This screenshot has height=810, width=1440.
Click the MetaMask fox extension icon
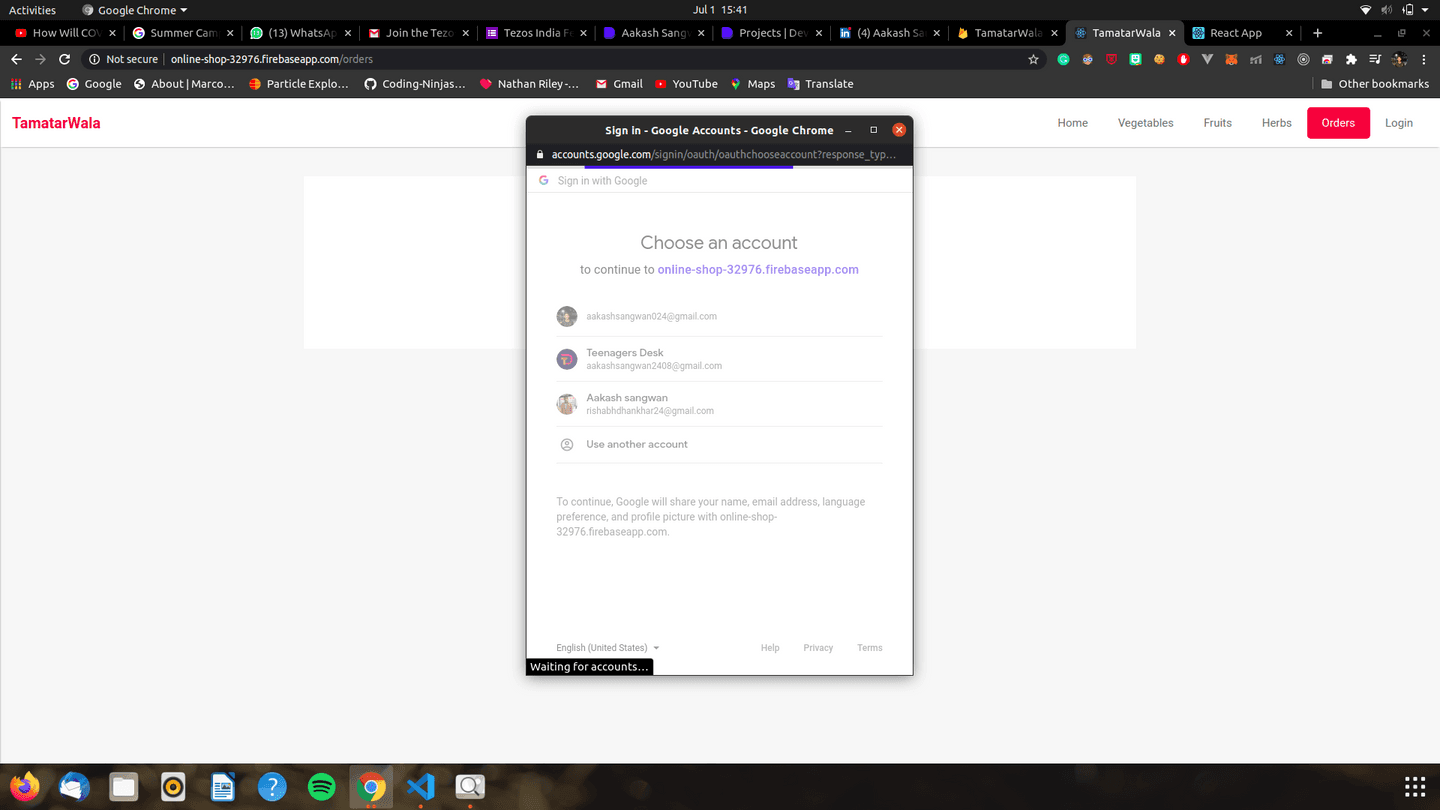[1231, 59]
